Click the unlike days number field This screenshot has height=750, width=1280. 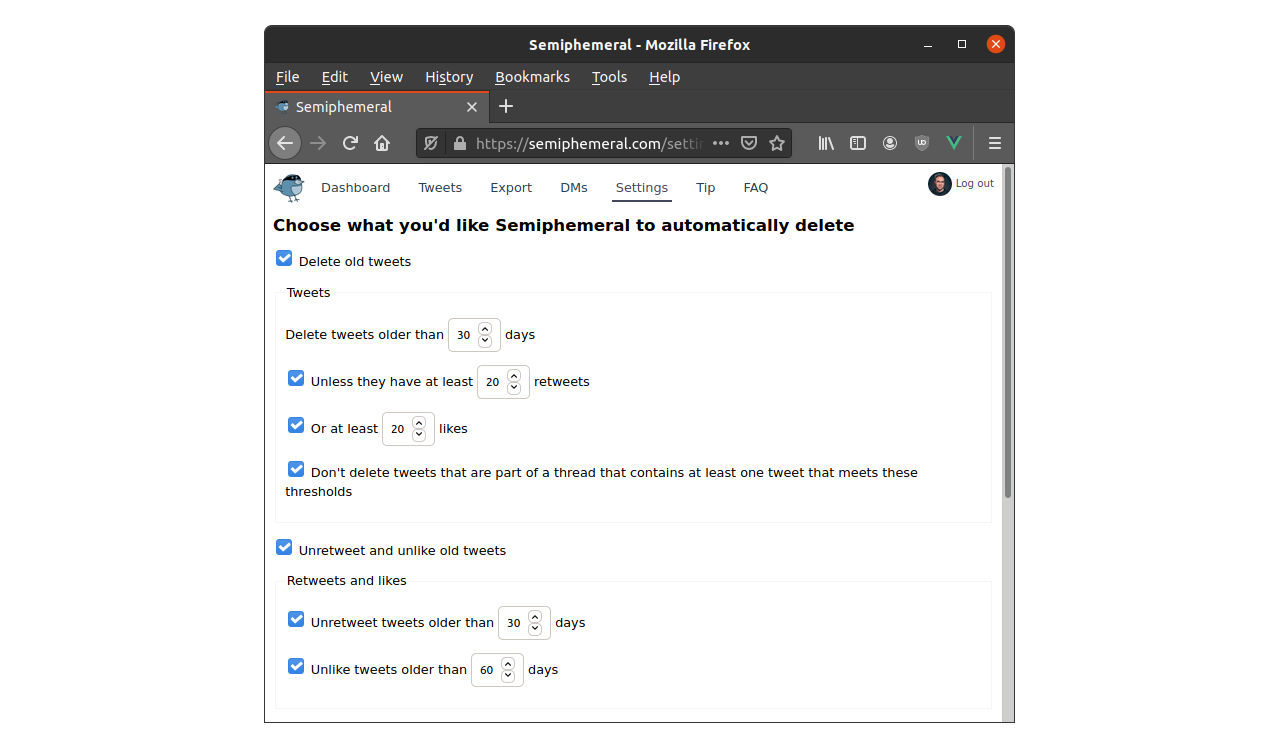click(x=497, y=670)
